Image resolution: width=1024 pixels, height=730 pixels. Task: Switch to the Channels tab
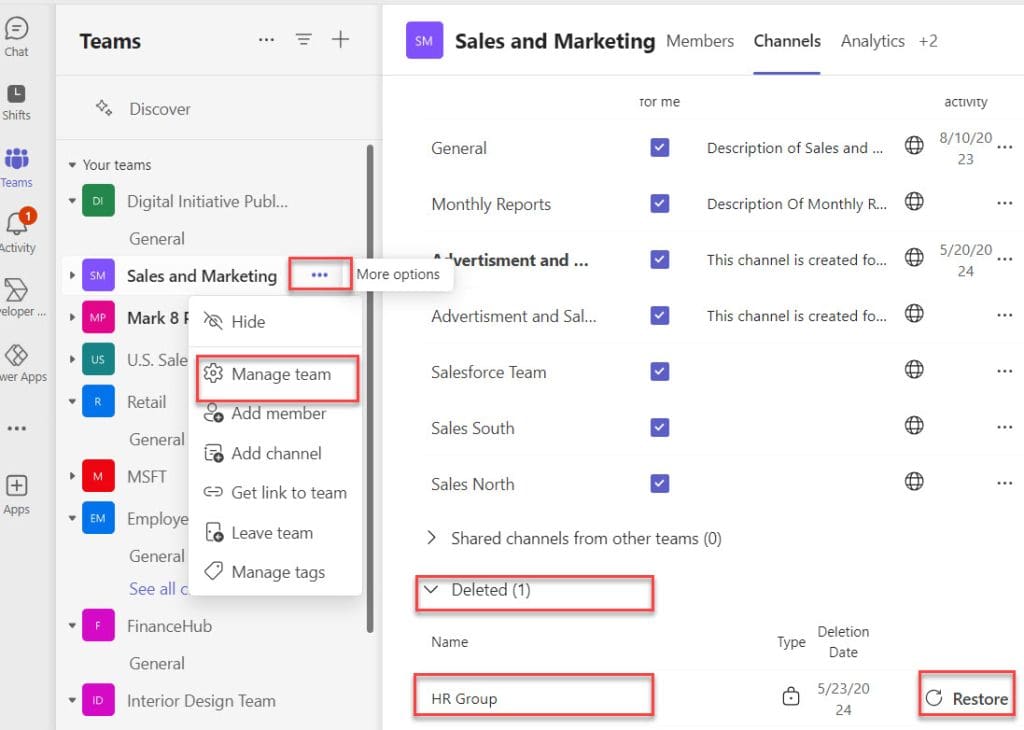[x=787, y=41]
